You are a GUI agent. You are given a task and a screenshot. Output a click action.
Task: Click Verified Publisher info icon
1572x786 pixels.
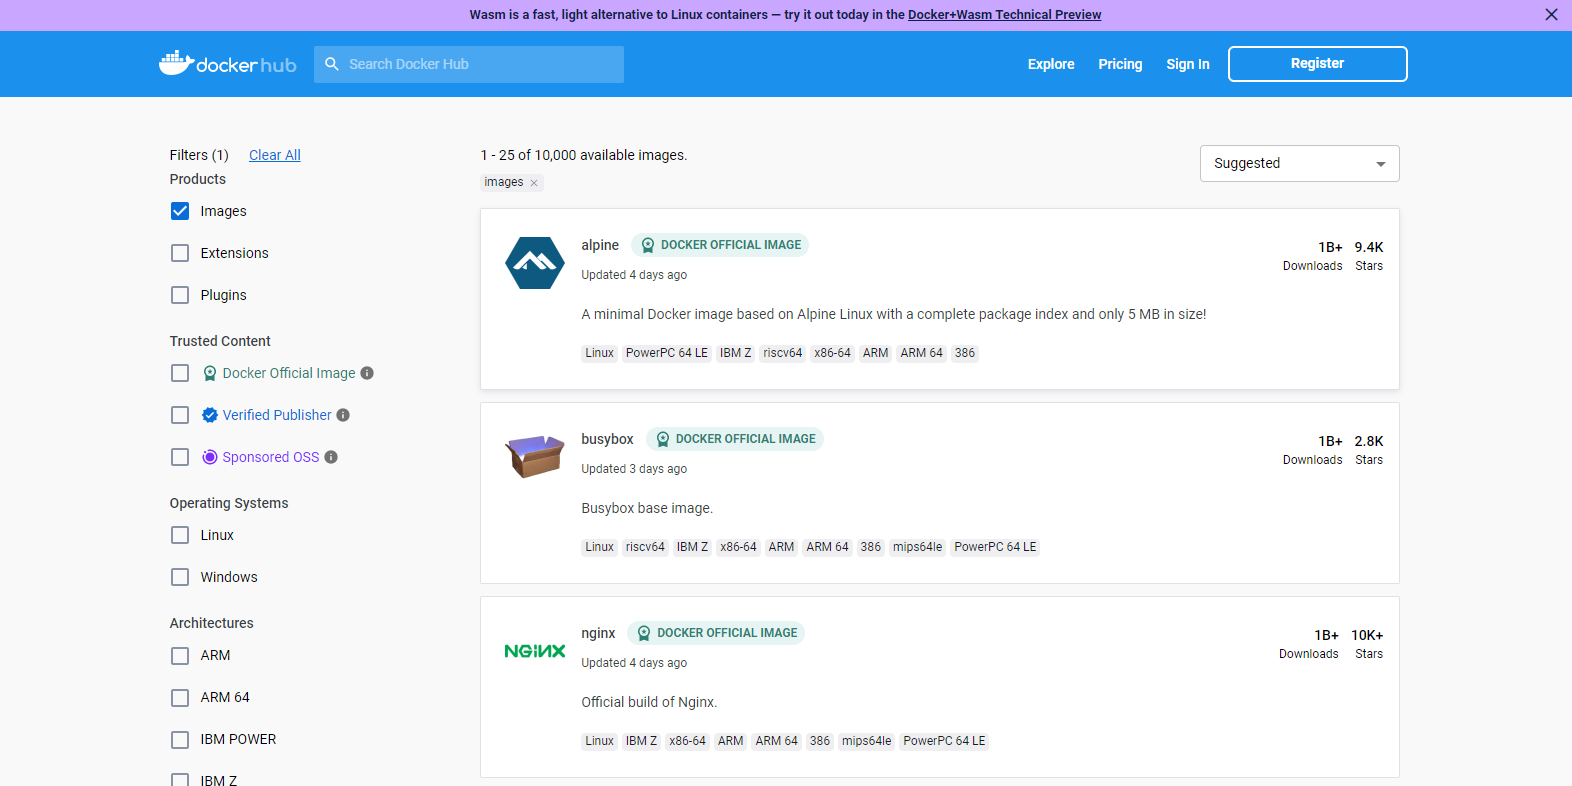click(343, 415)
